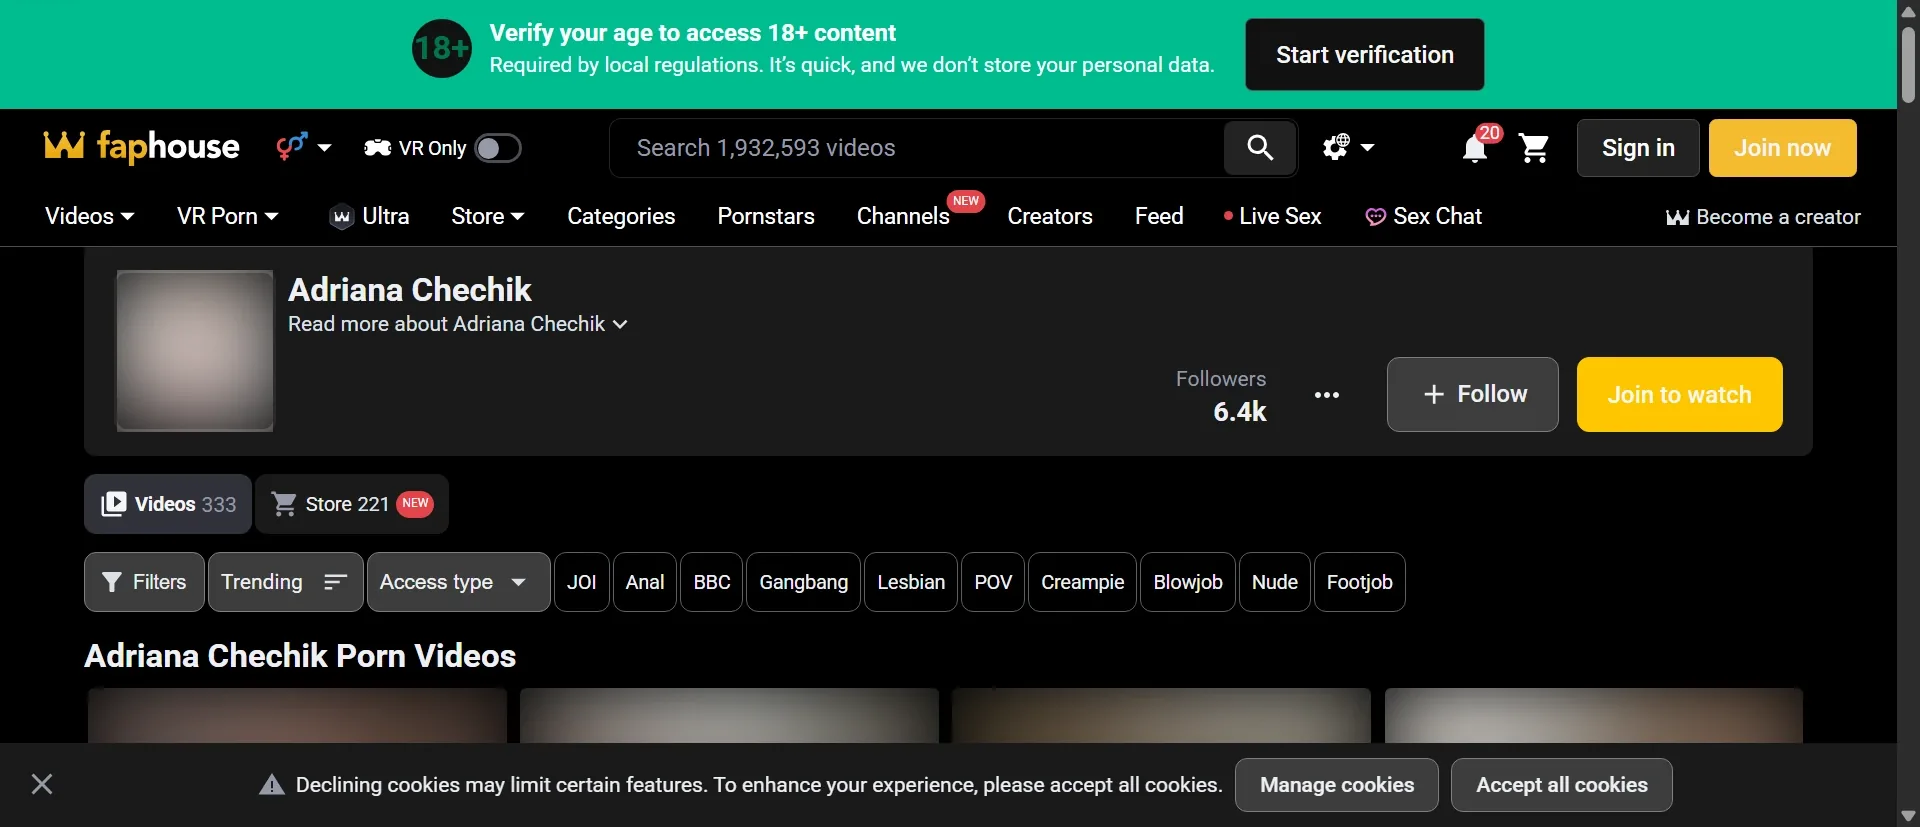Select the JOI tag filter
The image size is (1920, 827).
pyautogui.click(x=581, y=582)
